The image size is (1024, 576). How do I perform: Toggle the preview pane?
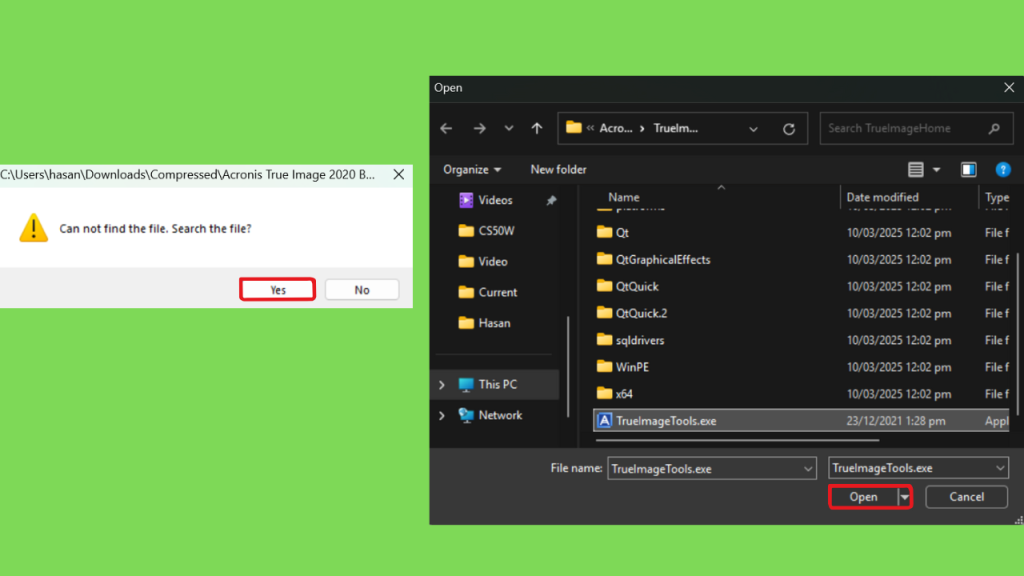coord(968,170)
